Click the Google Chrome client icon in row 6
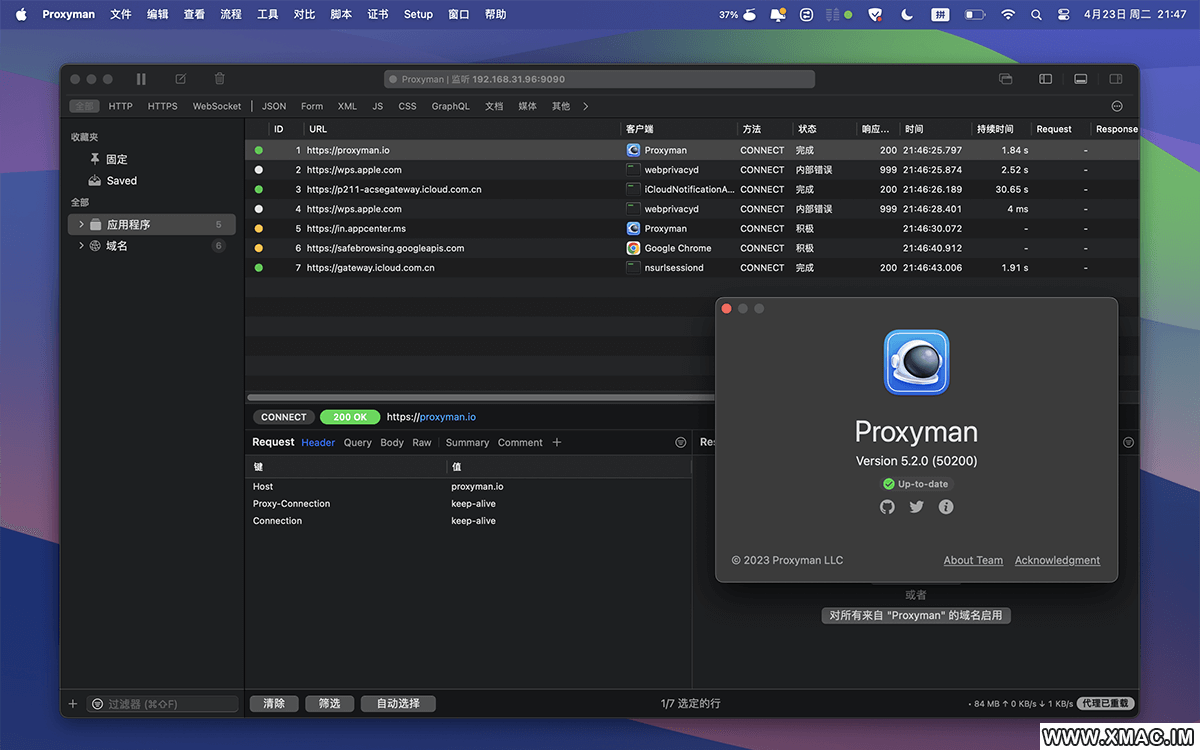 pos(633,248)
